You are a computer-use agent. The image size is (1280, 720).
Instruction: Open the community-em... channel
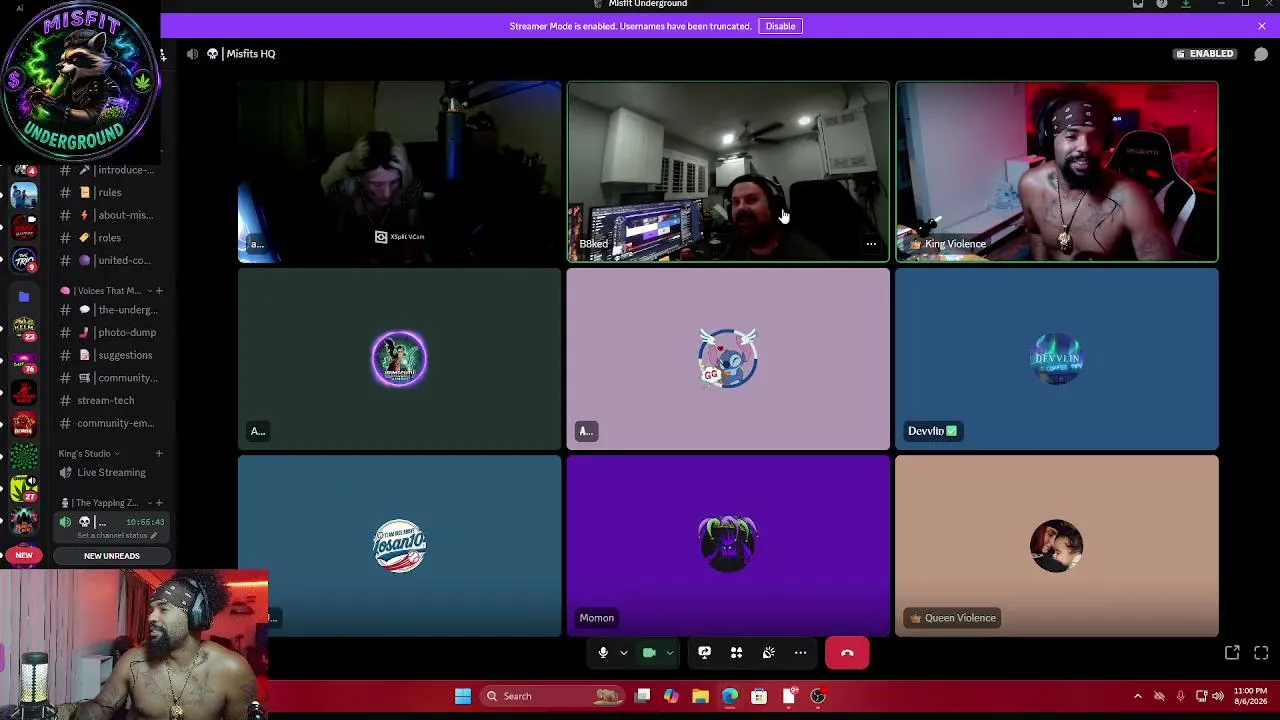106,423
